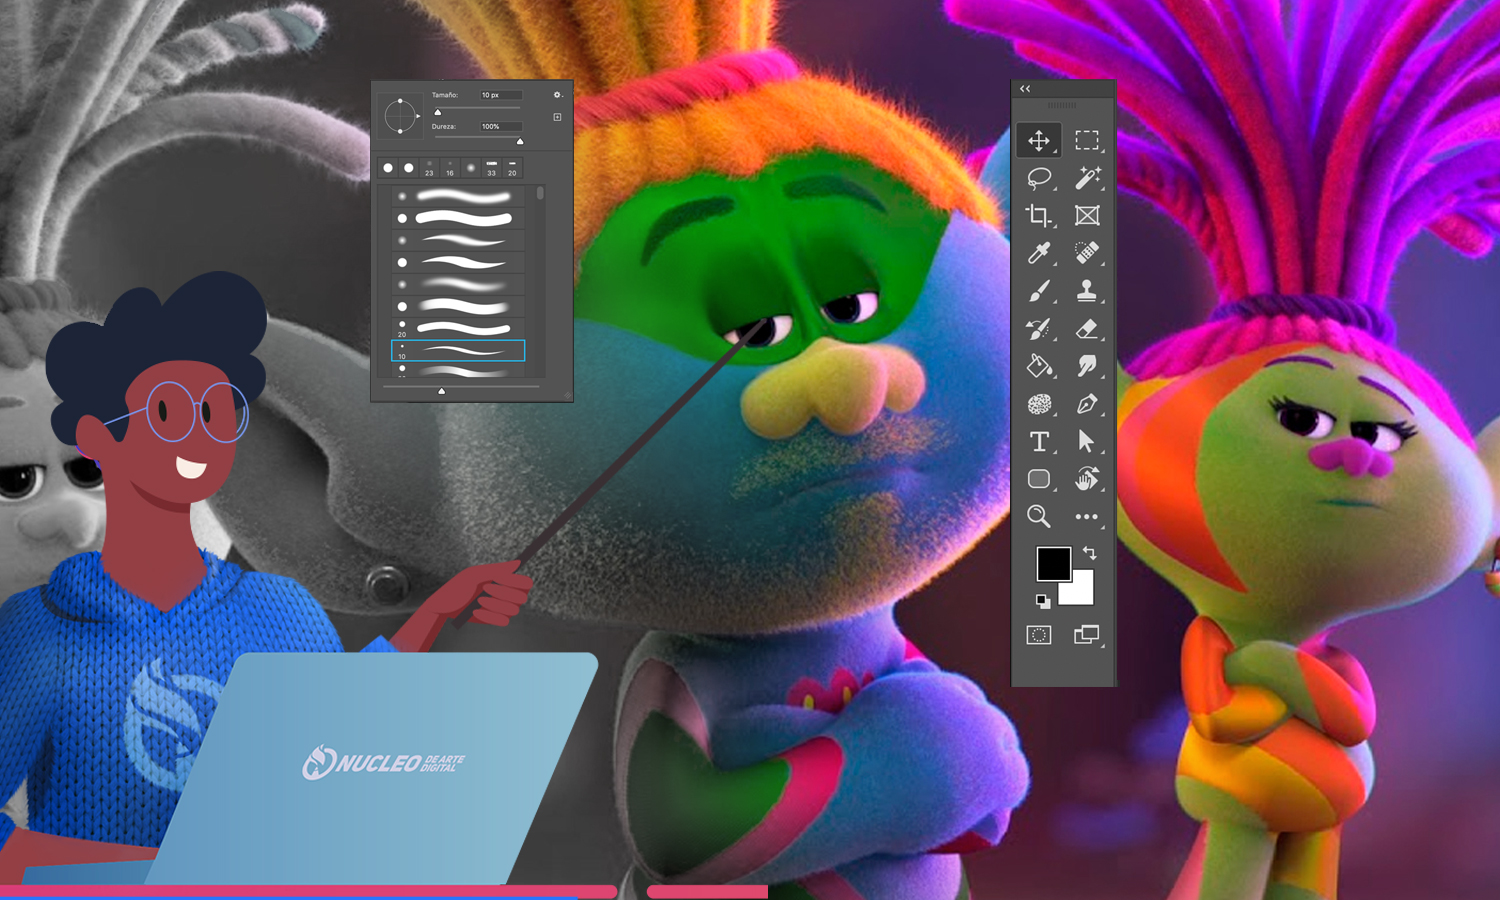Click the Tamaño size slider handle
This screenshot has height=900, width=1500.
coord(438,112)
